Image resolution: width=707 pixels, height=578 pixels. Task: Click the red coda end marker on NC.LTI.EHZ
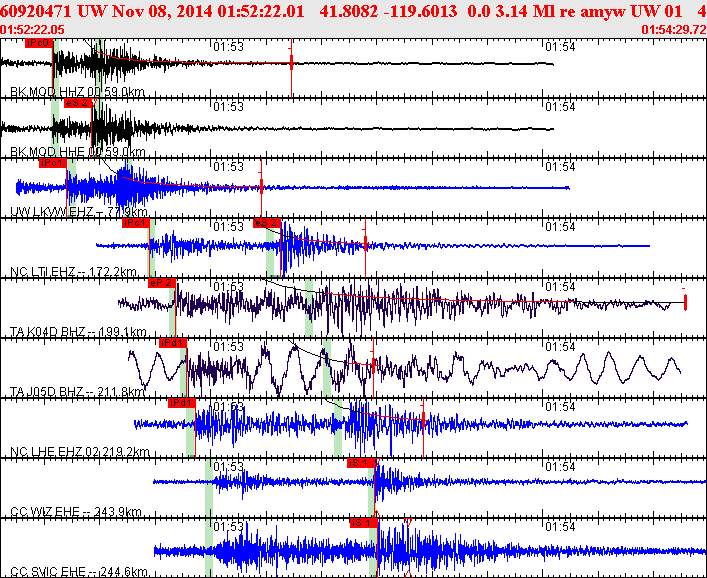tap(365, 245)
